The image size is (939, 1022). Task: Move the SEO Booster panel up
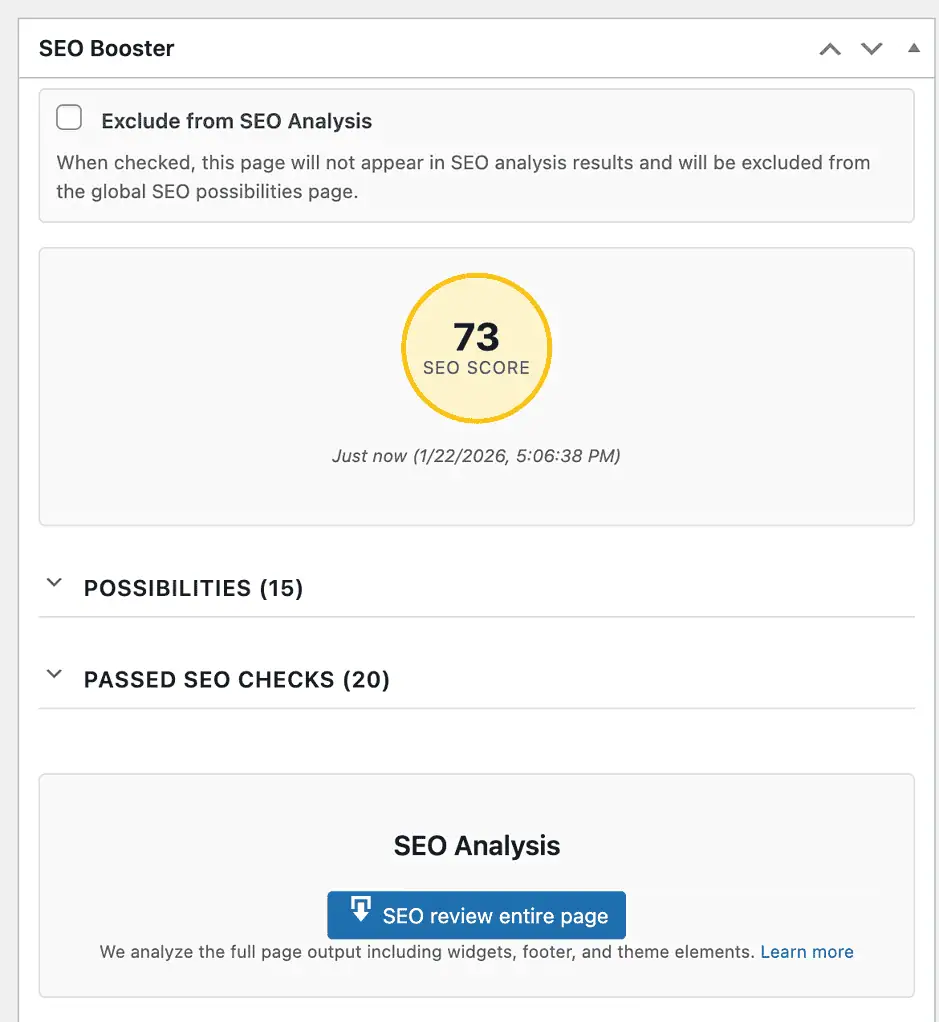click(x=829, y=47)
